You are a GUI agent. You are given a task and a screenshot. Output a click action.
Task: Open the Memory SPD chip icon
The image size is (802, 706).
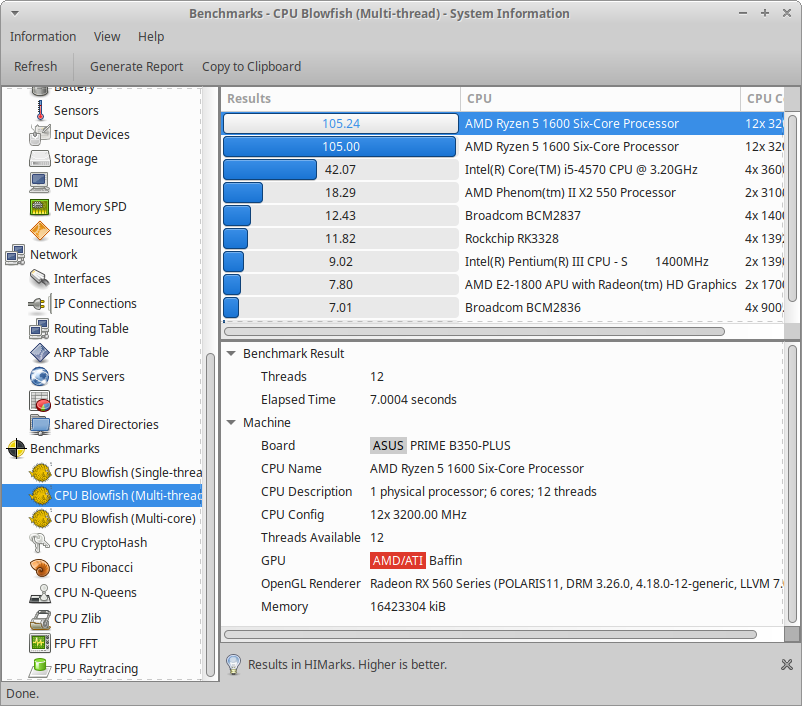[x=39, y=207]
